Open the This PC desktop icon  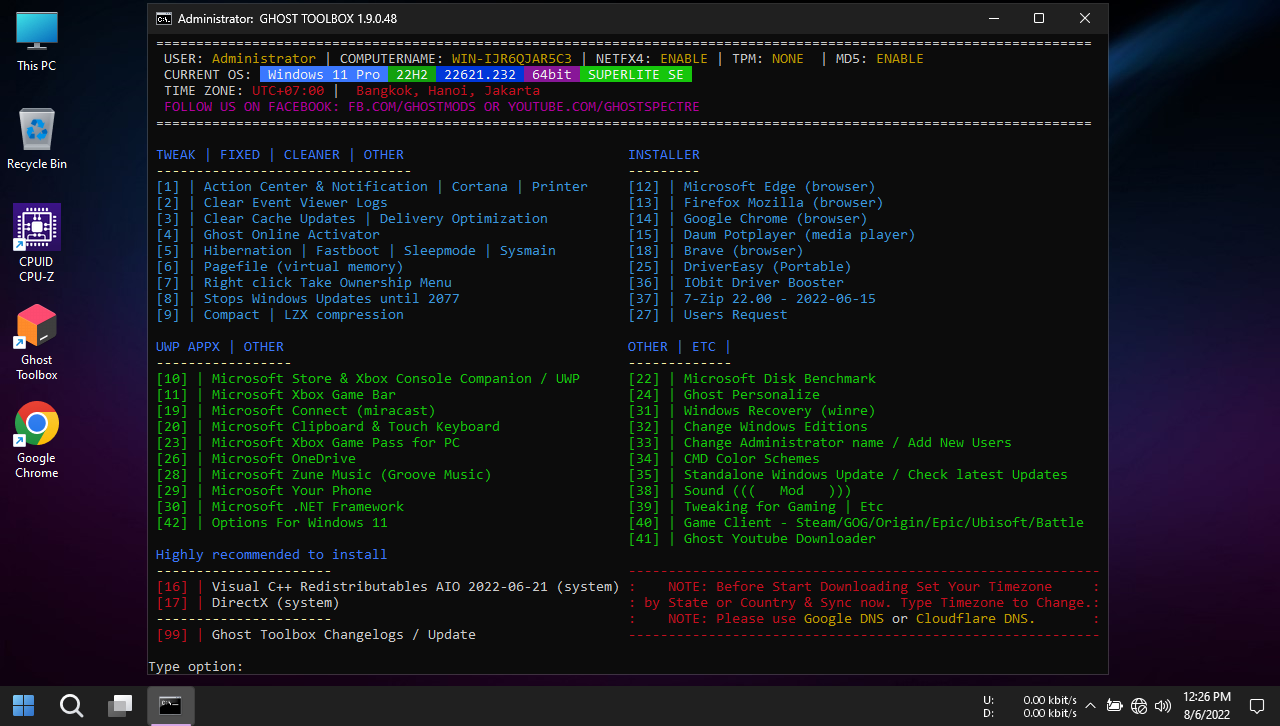point(37,40)
